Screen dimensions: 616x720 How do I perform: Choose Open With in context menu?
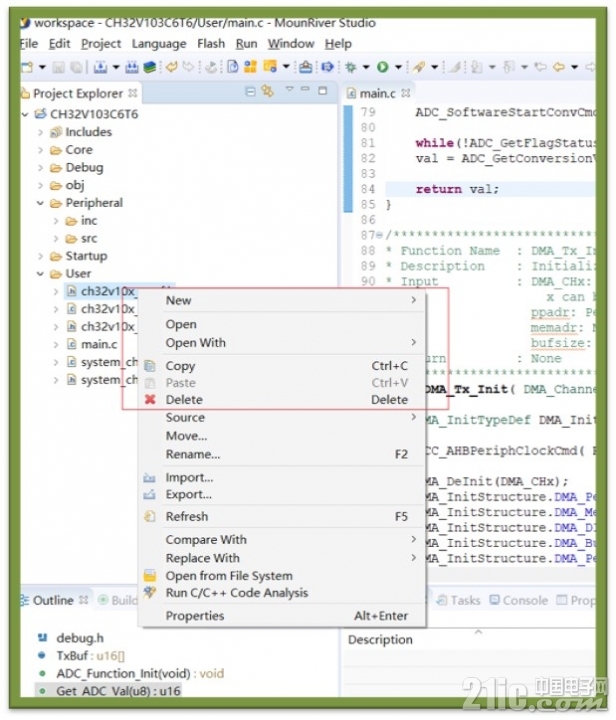click(282, 343)
